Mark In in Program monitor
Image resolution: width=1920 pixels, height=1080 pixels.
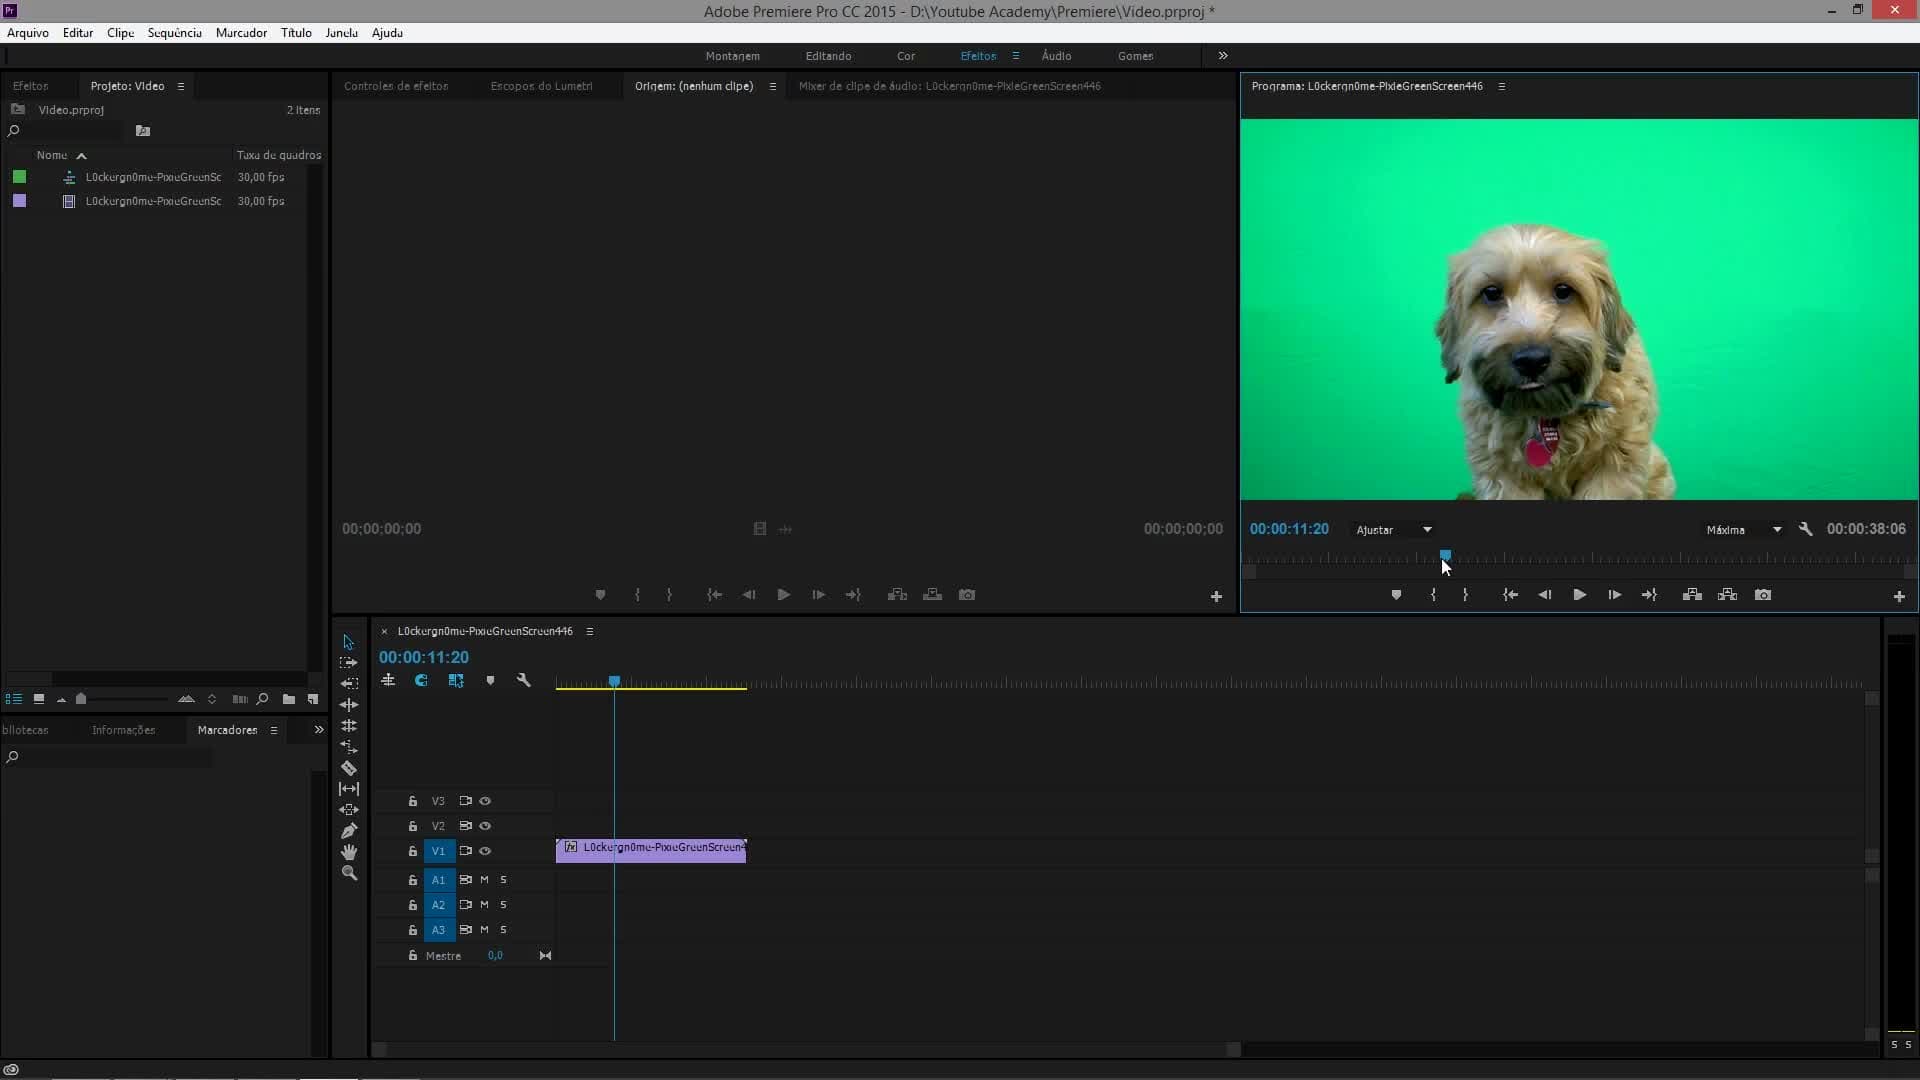(x=1433, y=595)
